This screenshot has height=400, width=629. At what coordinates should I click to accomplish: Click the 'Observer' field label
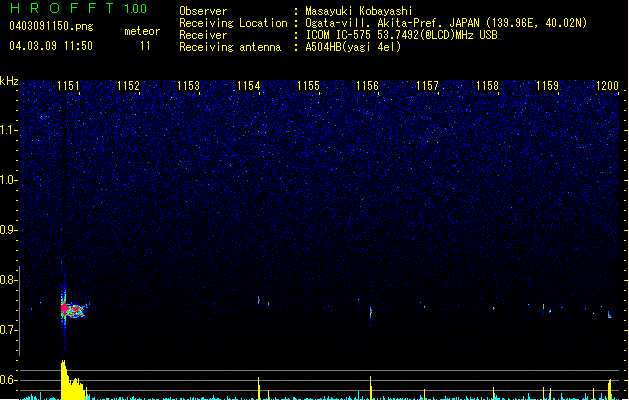[x=203, y=11]
